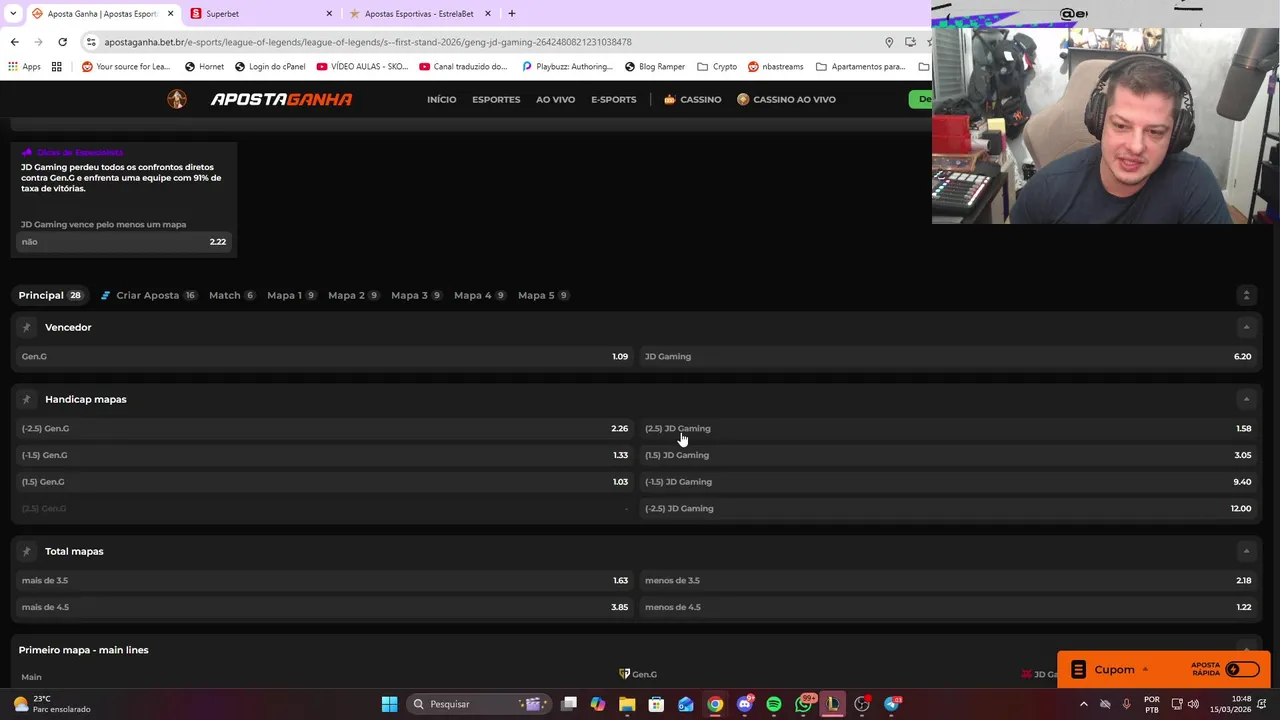Pin the Total mapas market
1280x720 pixels.
point(26,551)
